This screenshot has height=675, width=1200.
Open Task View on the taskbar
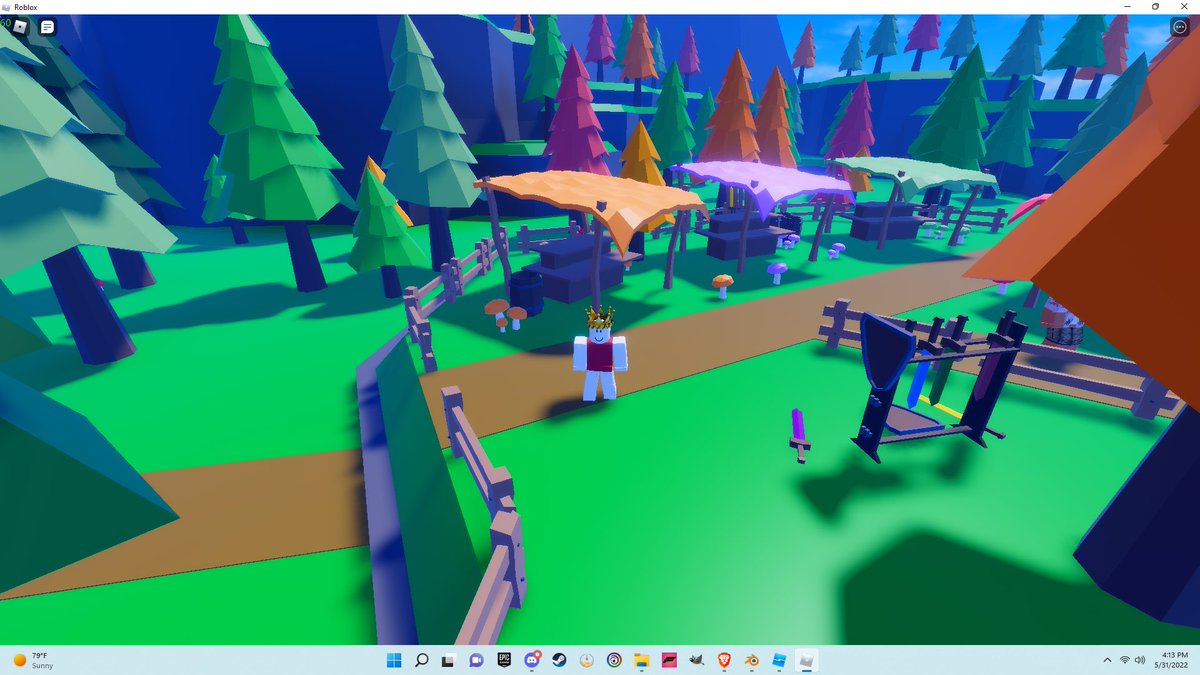coord(449,660)
